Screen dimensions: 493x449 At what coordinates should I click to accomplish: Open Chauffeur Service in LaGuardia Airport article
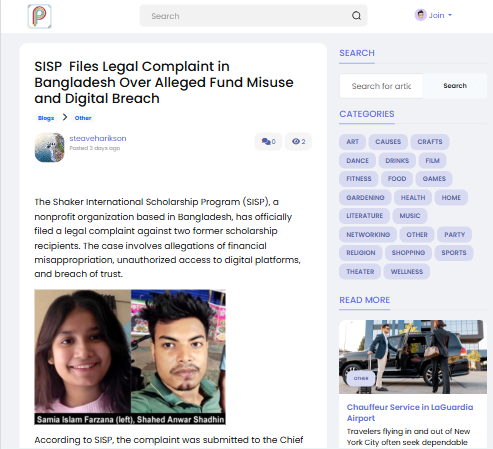coord(410,413)
